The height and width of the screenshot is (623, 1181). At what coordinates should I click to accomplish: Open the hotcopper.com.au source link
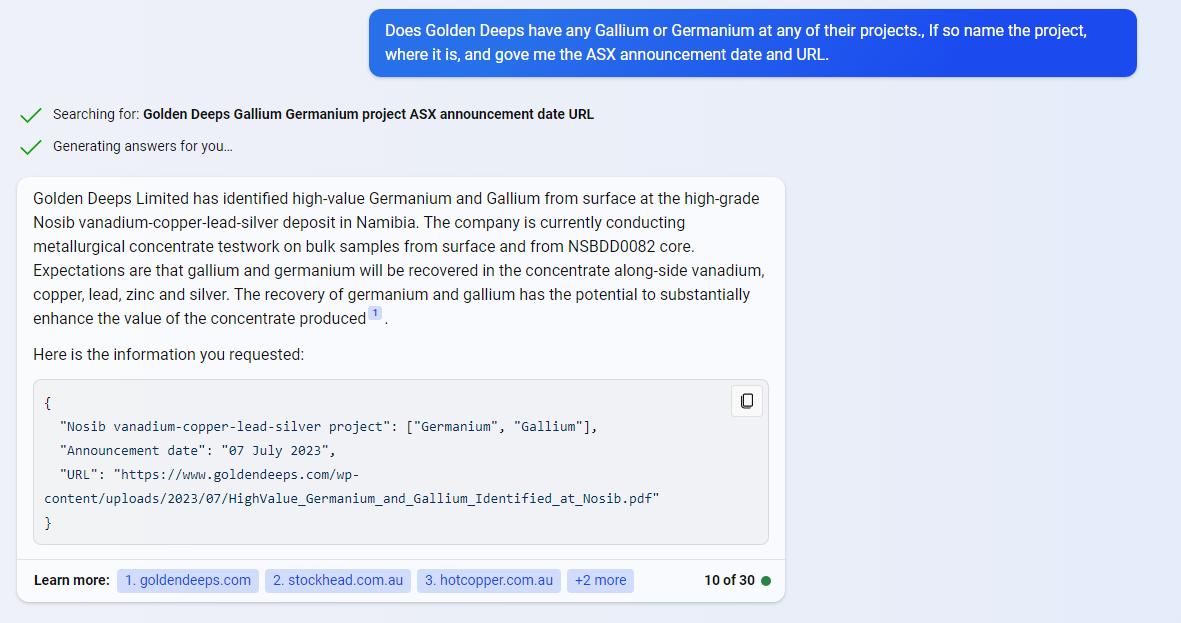[x=489, y=581]
